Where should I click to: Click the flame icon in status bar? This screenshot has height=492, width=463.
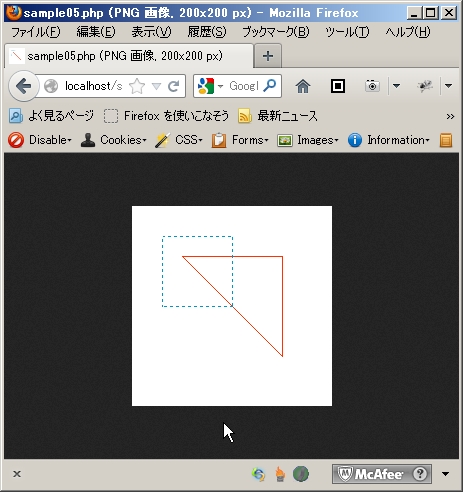pos(280,474)
